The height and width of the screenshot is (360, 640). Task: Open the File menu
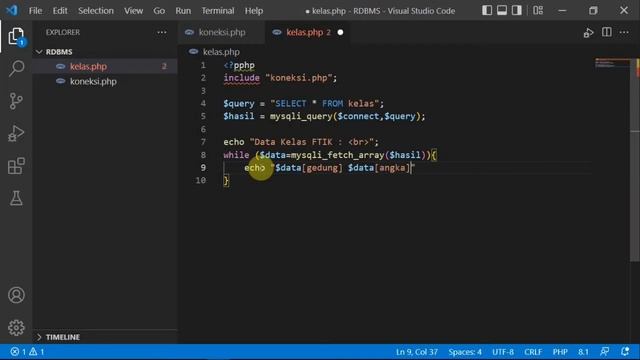(35, 11)
